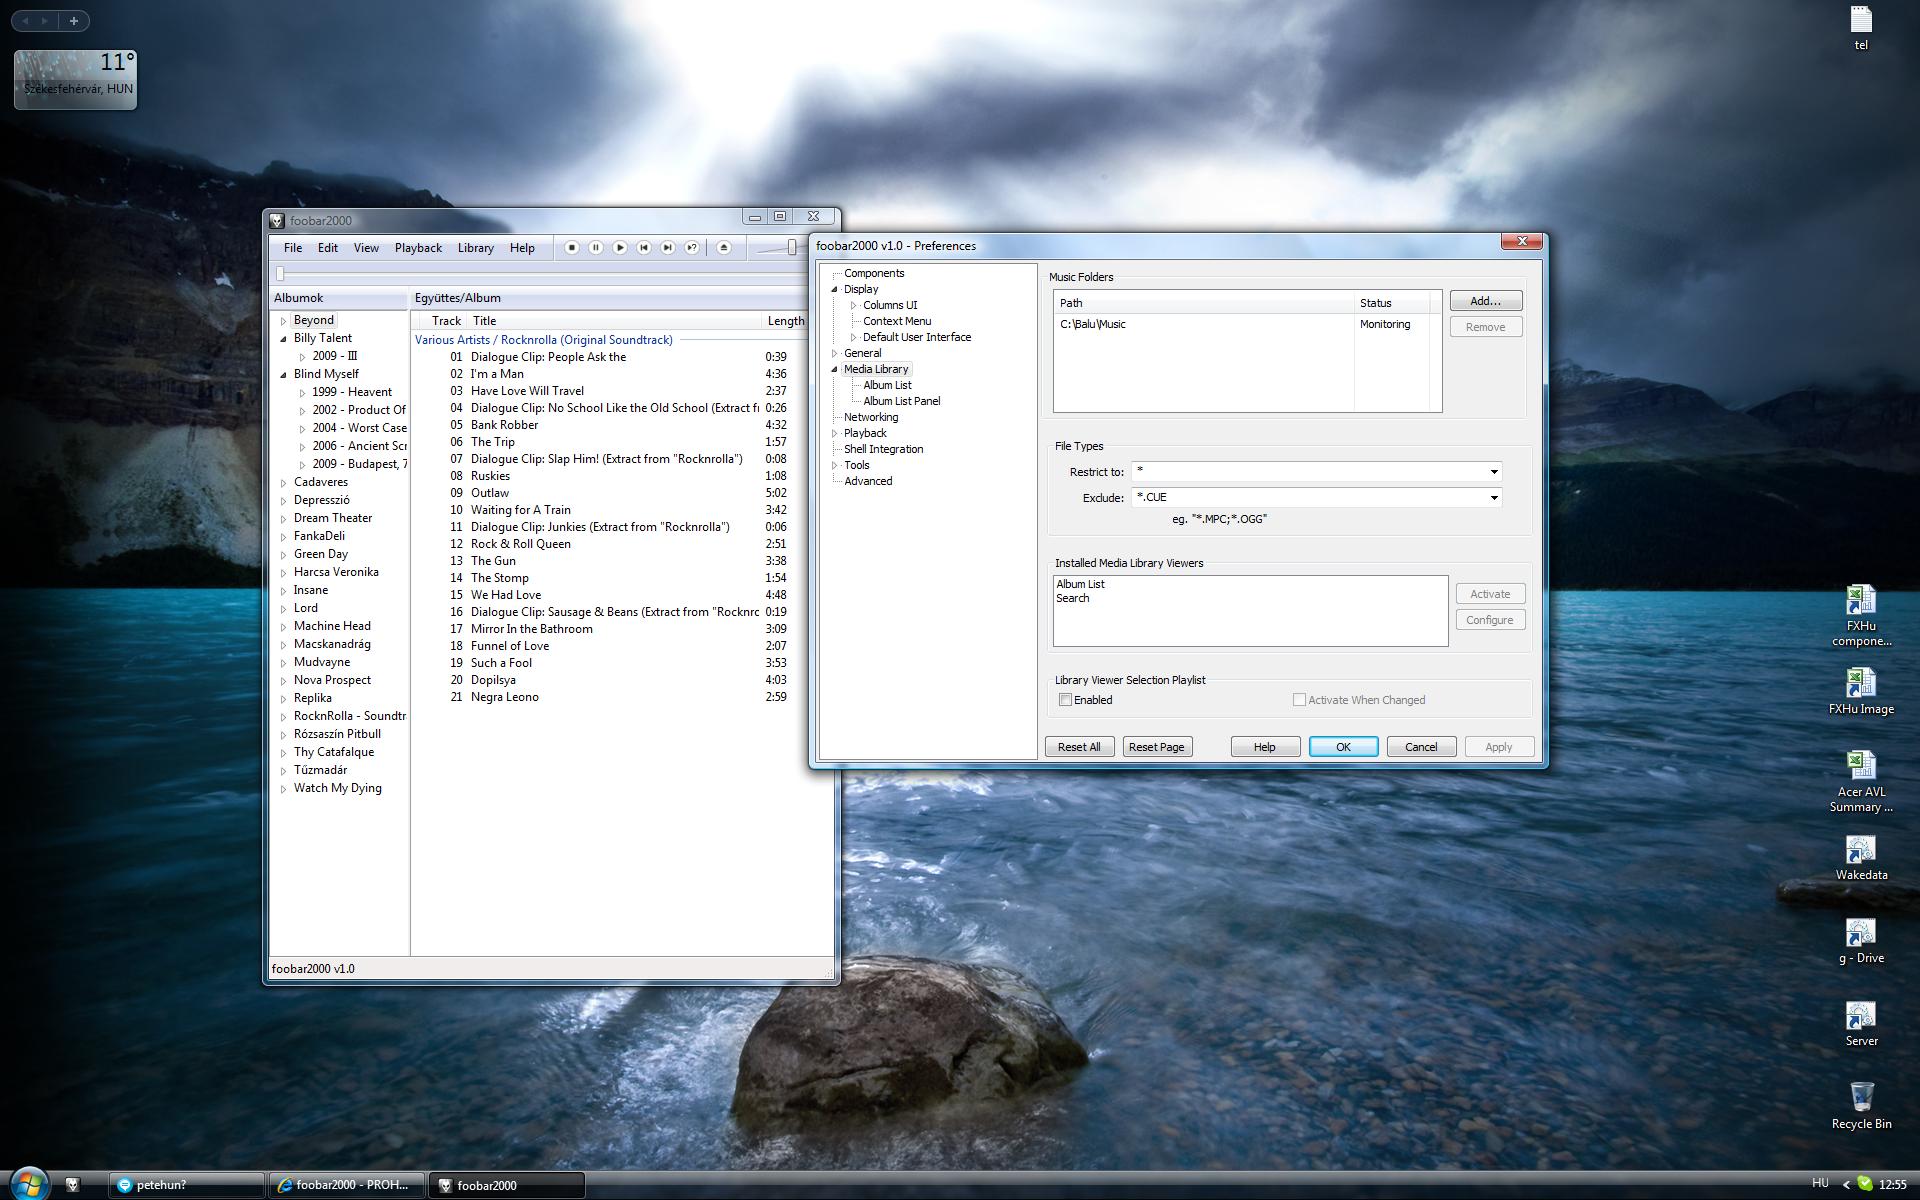Screen dimensions: 1920x1200
Task: Open the Restrict to dropdown
Action: (x=1494, y=472)
